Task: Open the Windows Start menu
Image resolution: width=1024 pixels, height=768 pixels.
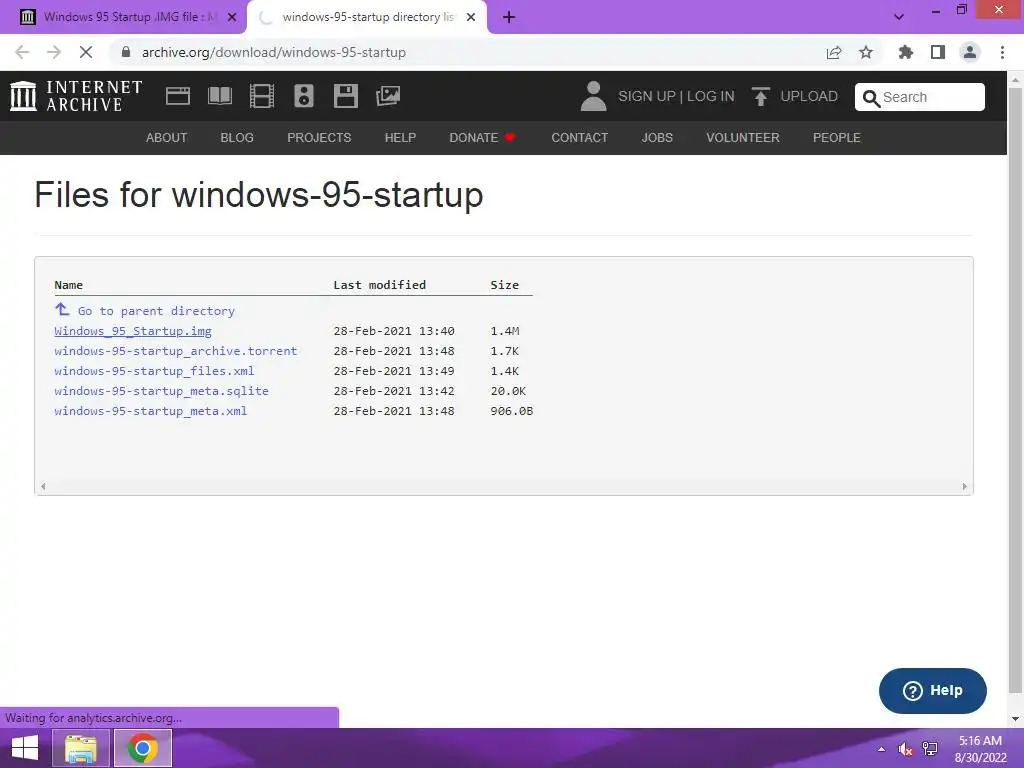Action: click(25, 748)
